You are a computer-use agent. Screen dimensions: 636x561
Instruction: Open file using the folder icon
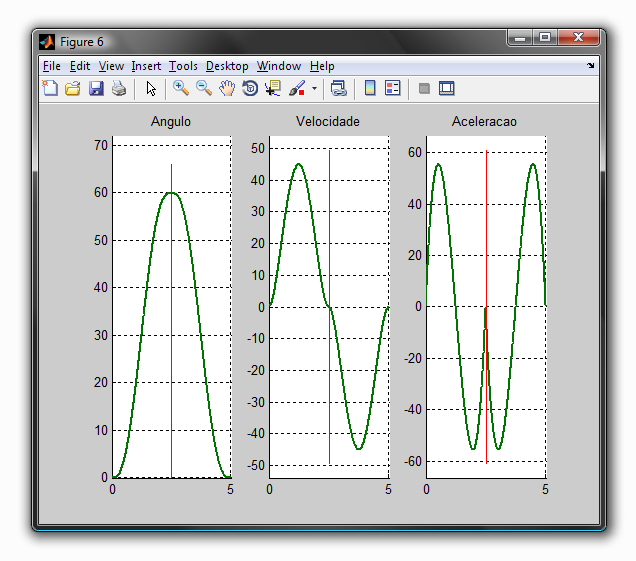pos(73,89)
